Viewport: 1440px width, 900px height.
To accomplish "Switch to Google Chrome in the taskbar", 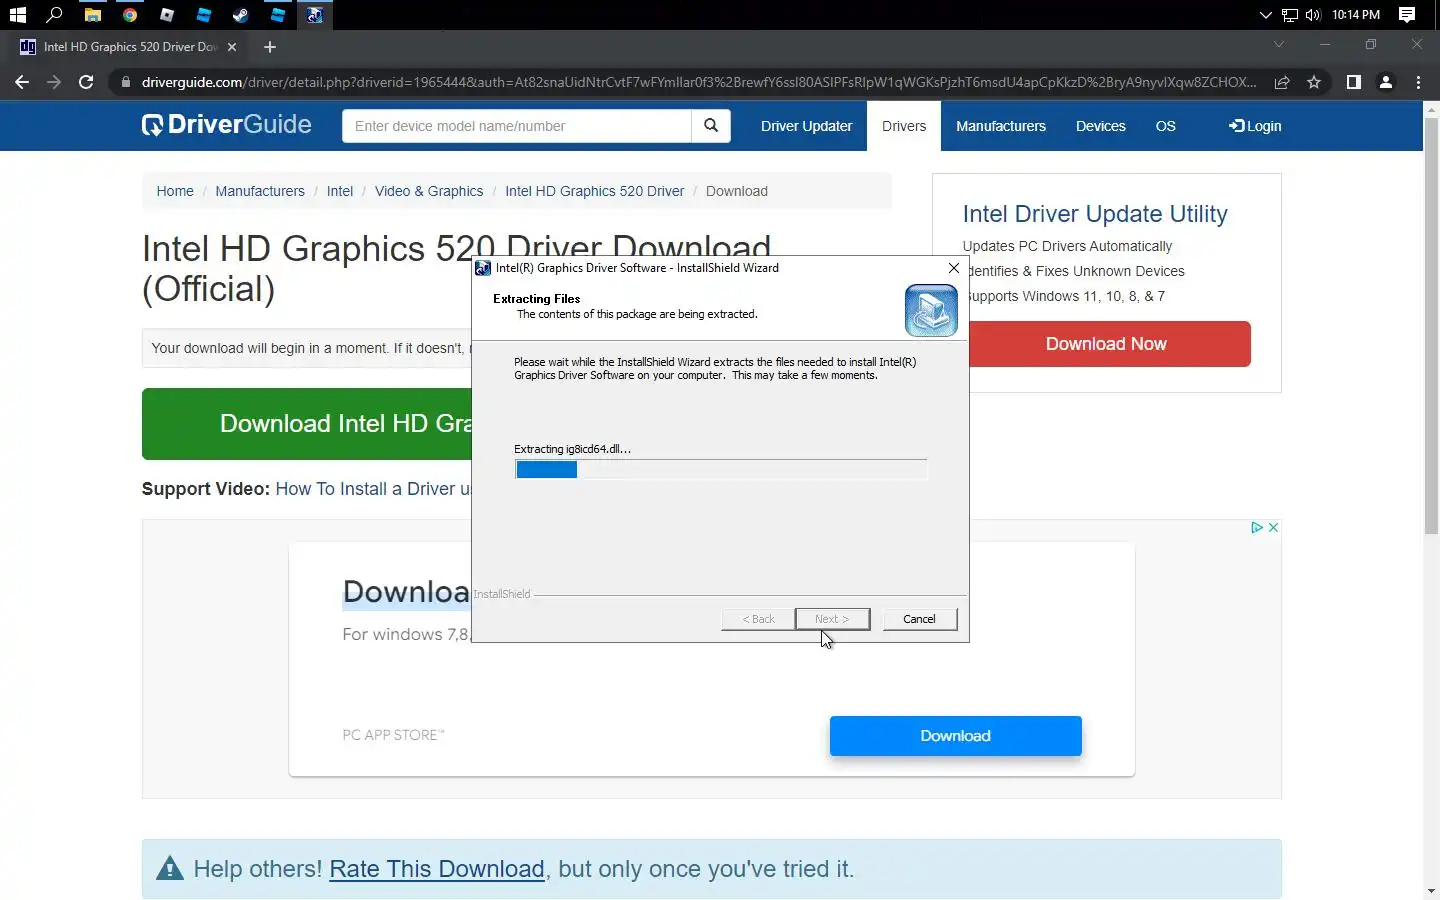I will [x=130, y=15].
